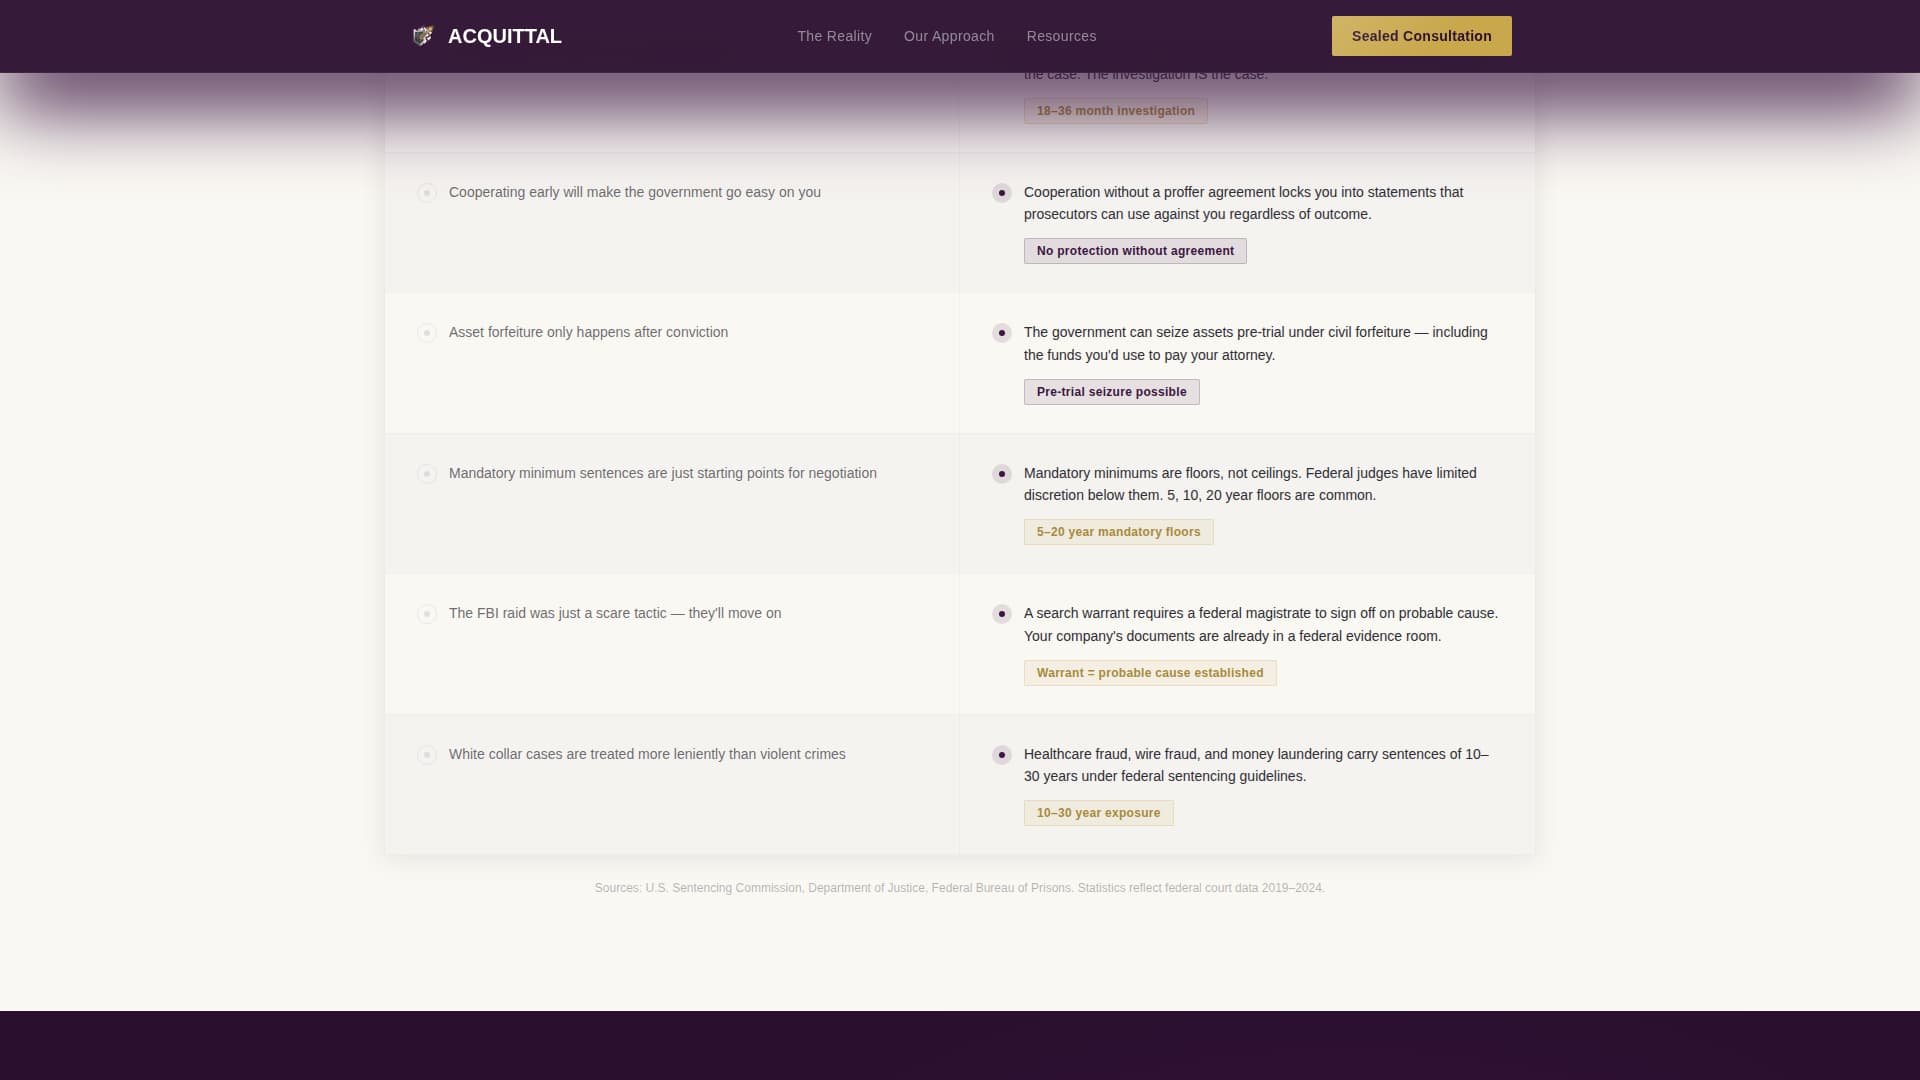Open the Resources nav link
Viewport: 1920px width, 1080px height.
click(x=1061, y=36)
